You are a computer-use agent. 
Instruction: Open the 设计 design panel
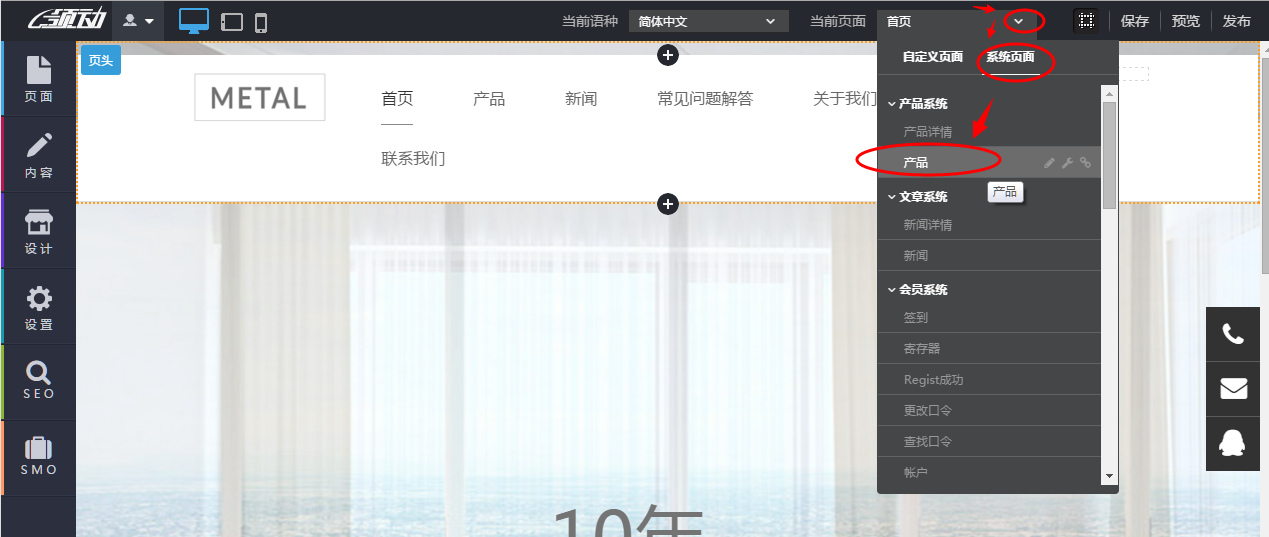coord(38,231)
